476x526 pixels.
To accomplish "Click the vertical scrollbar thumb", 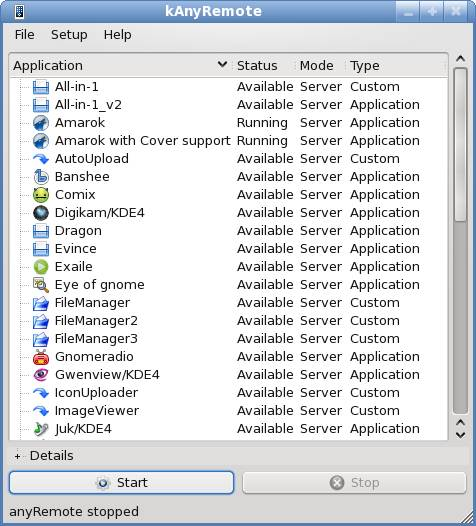I will (461, 145).
